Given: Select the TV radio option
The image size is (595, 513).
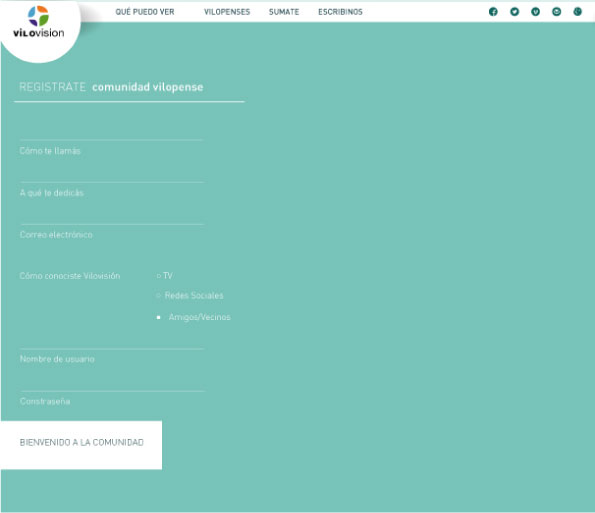Looking at the screenshot, I should coord(159,276).
